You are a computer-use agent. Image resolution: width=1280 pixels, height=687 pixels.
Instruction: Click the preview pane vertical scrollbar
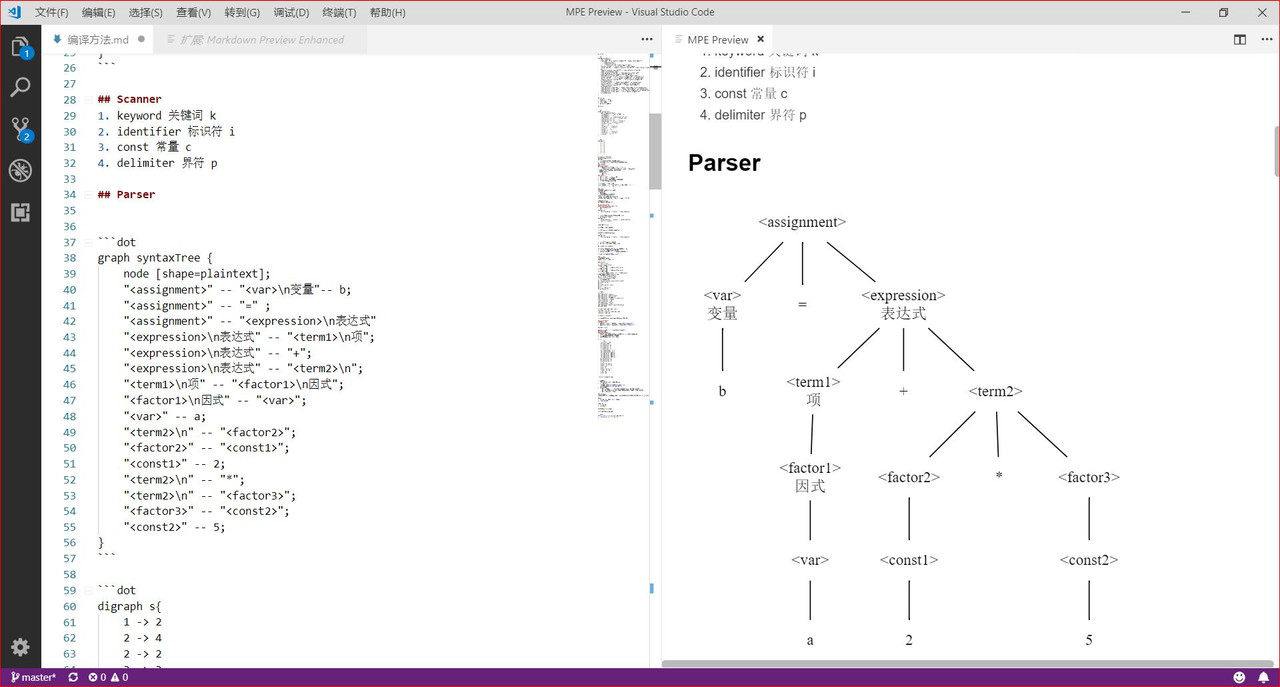point(1275,150)
